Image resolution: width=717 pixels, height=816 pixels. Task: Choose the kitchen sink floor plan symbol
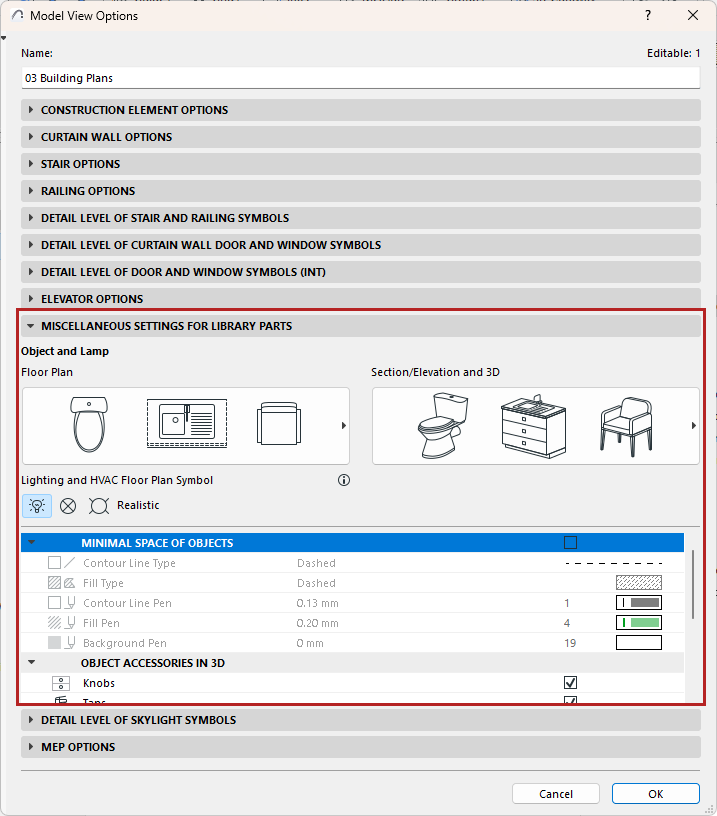[x=187, y=423]
